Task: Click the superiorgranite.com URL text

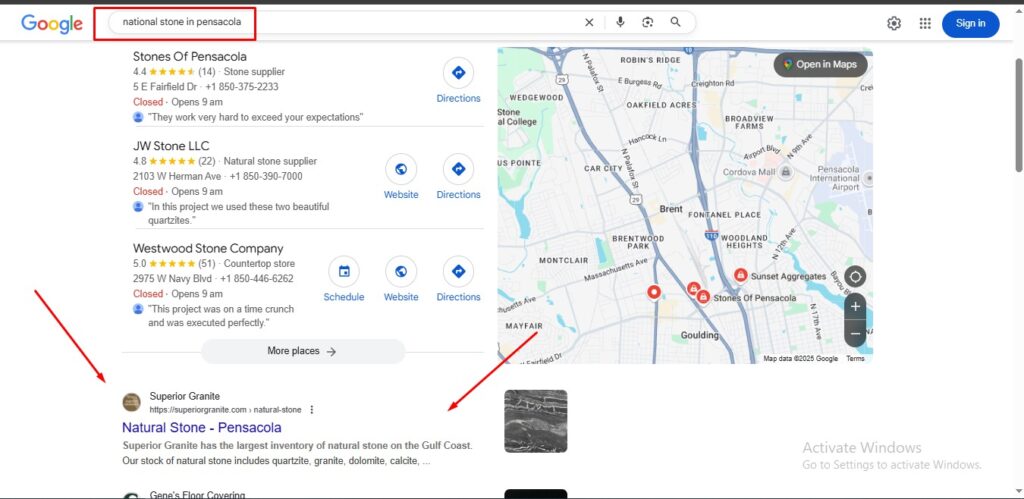Action: (x=225, y=410)
